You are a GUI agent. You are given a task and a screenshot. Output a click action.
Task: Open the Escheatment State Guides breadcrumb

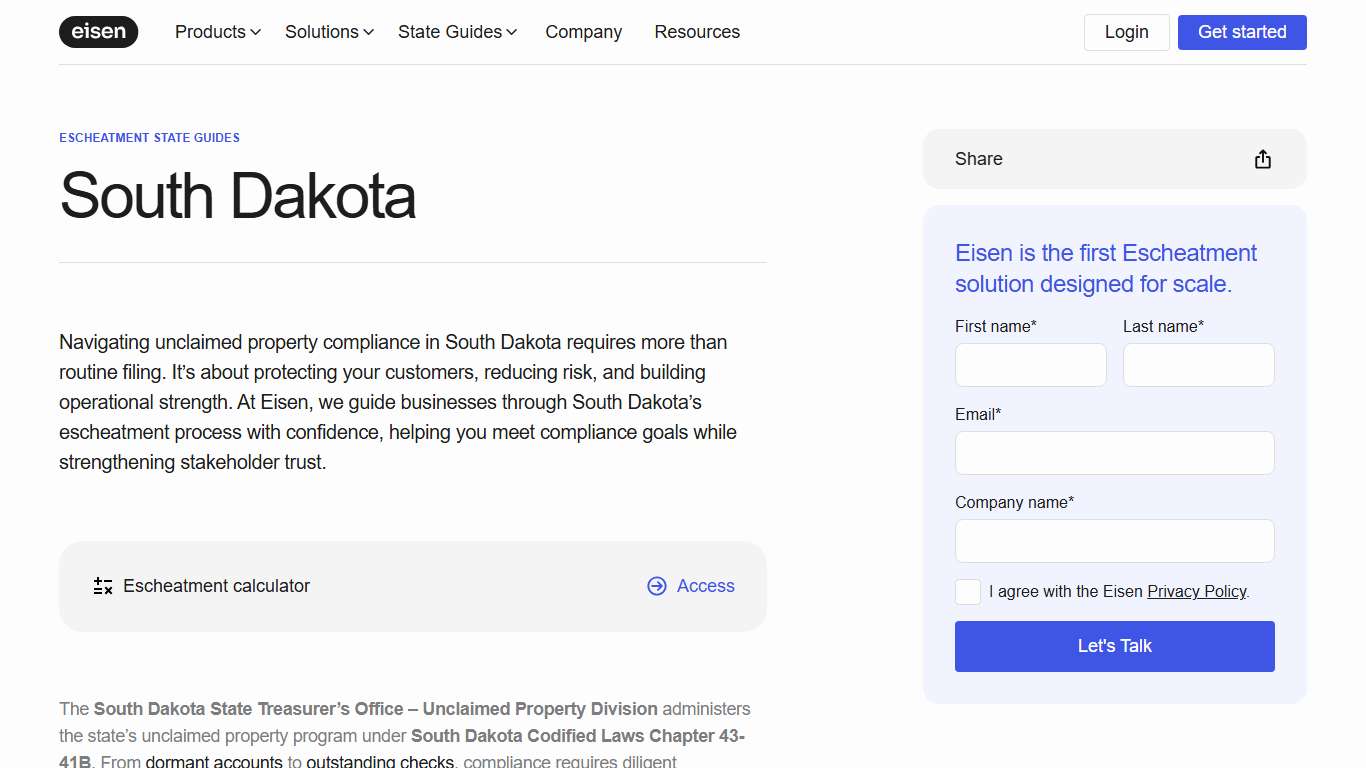149,138
